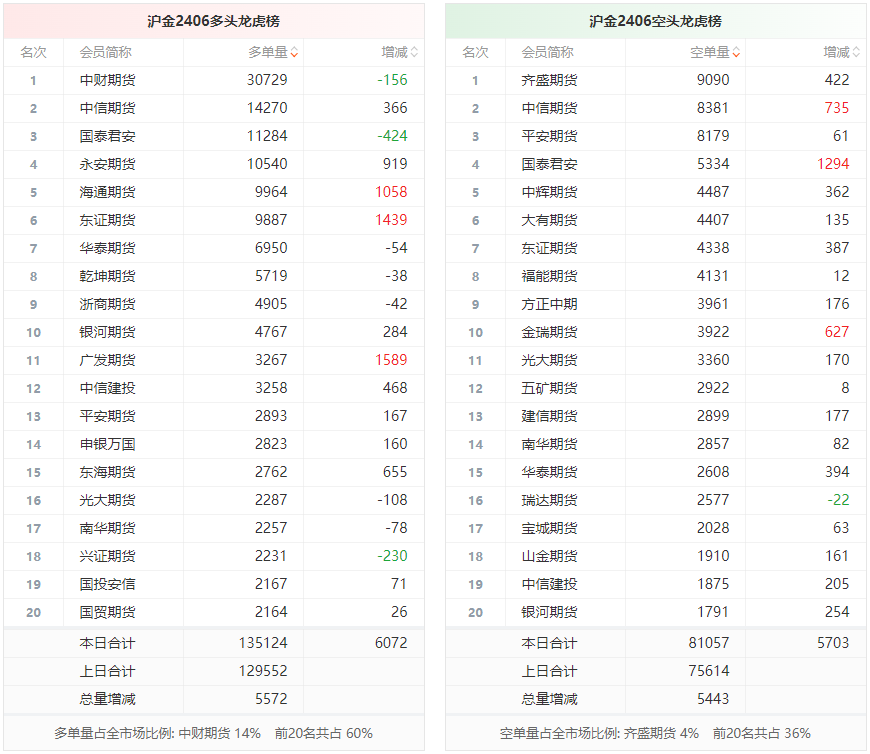Select 沪金2406空头龙虎榜 title

(655, 21)
